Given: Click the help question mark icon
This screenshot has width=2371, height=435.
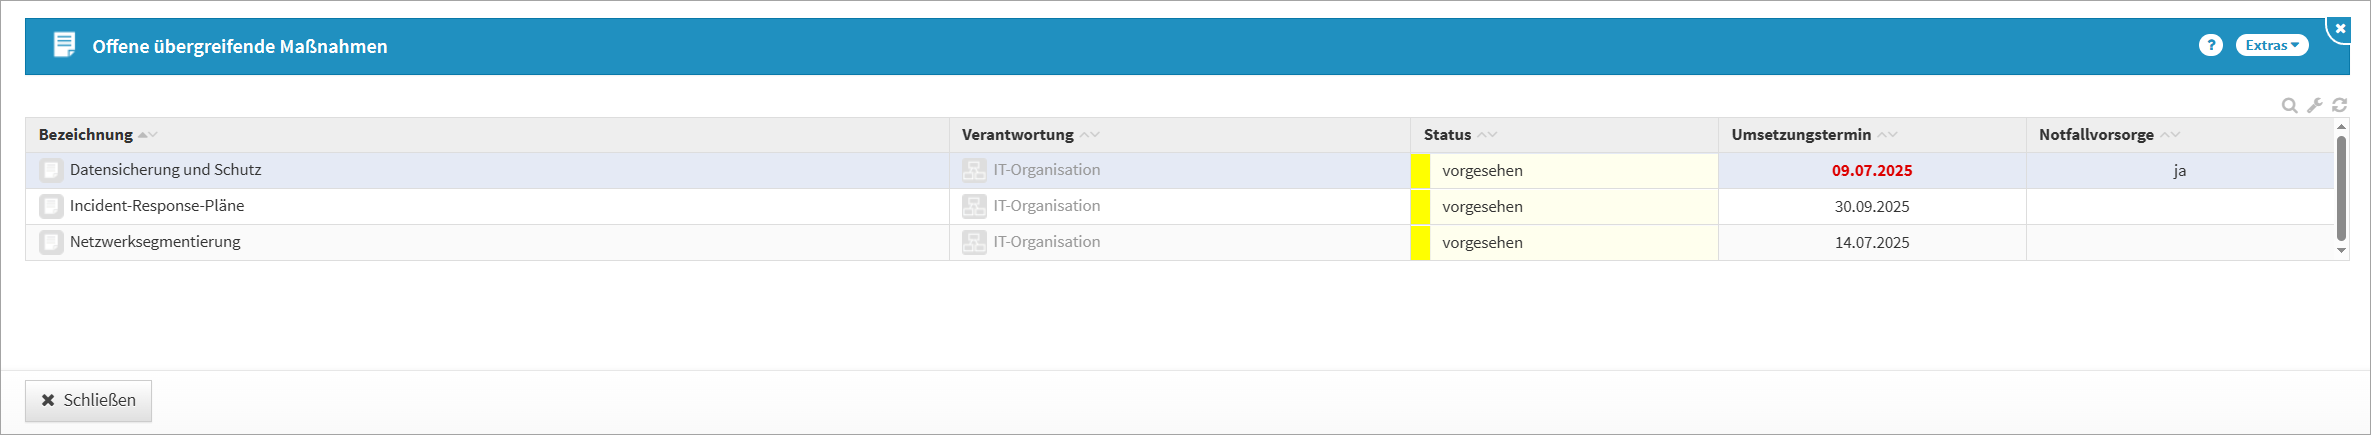Looking at the screenshot, I should pos(2210,45).
